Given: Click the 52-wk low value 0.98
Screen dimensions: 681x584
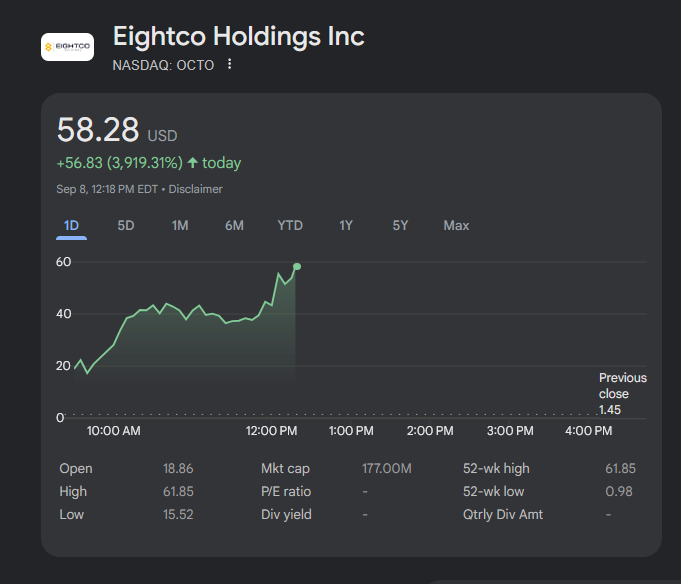Looking at the screenshot, I should [619, 492].
